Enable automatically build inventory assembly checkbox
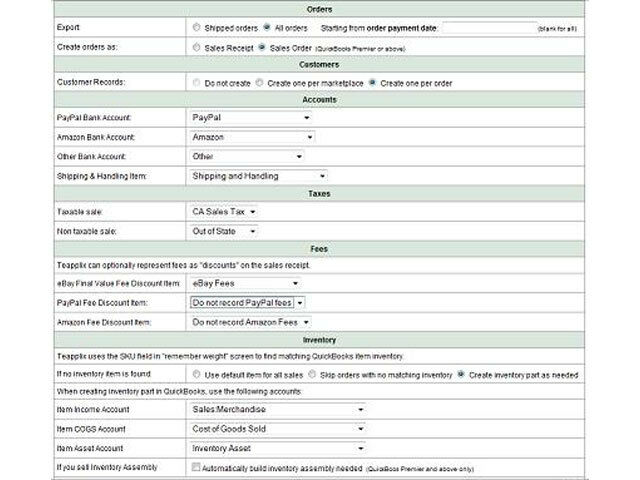 coord(195,466)
